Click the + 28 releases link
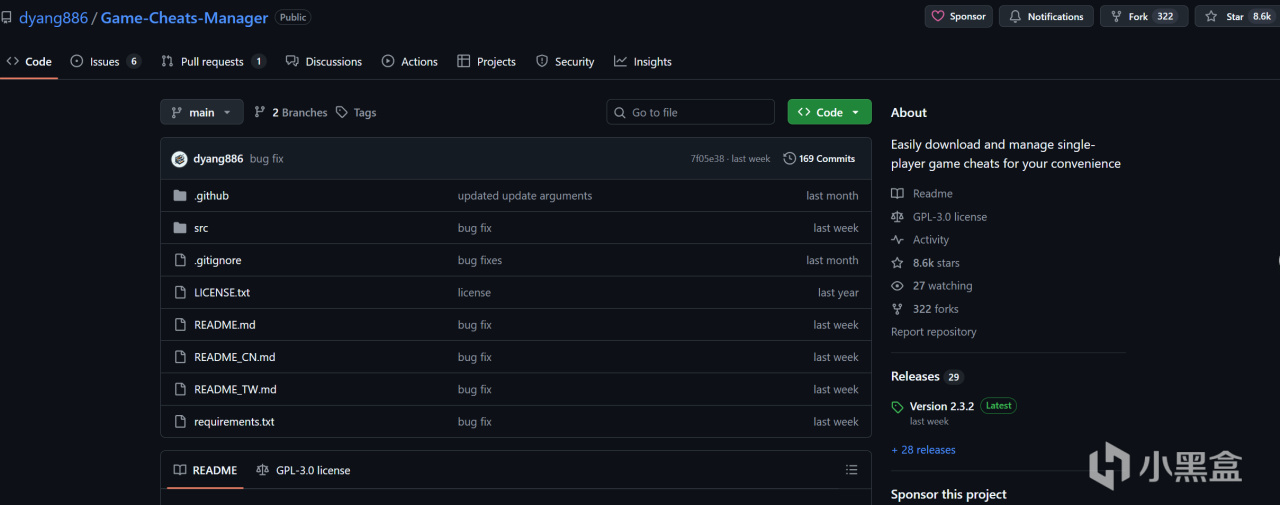1280x505 pixels. [923, 450]
